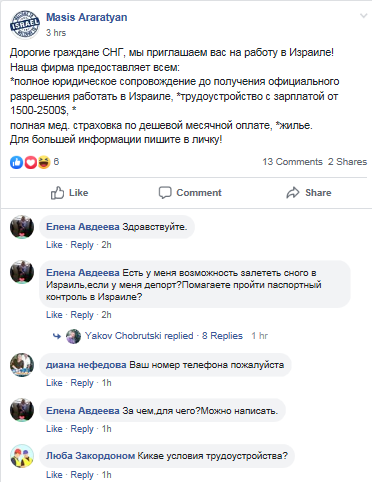Click the Comment speech bubble button

coord(190,193)
